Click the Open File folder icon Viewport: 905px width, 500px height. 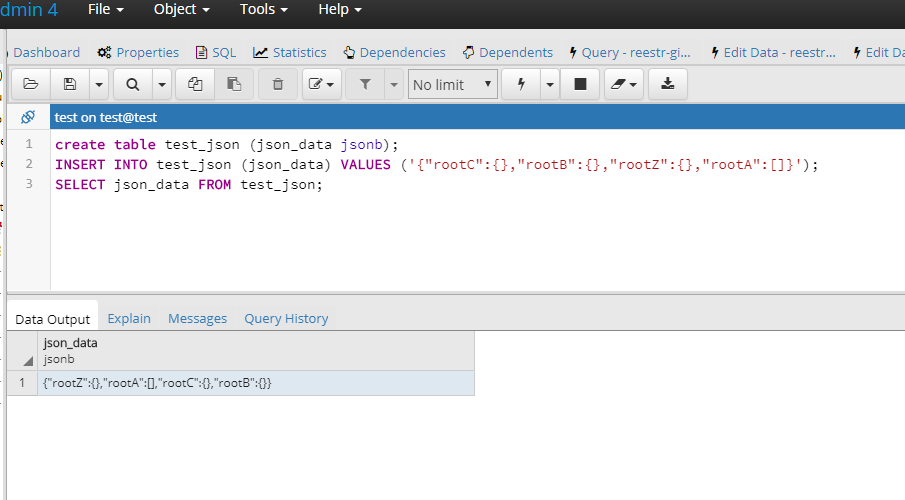pos(31,84)
